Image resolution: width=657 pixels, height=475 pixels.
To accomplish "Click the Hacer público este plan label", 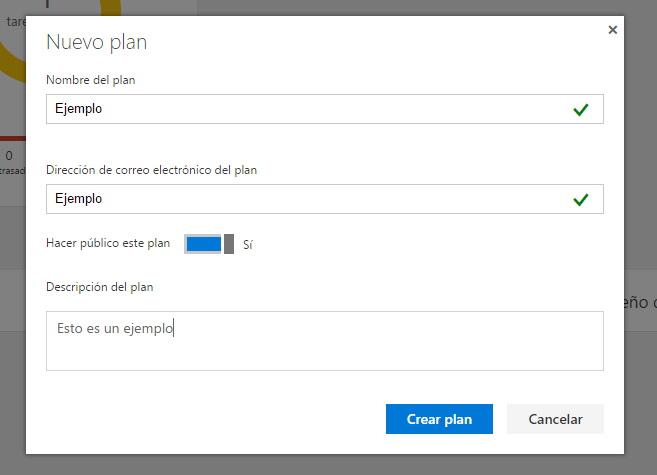I will click(108, 243).
